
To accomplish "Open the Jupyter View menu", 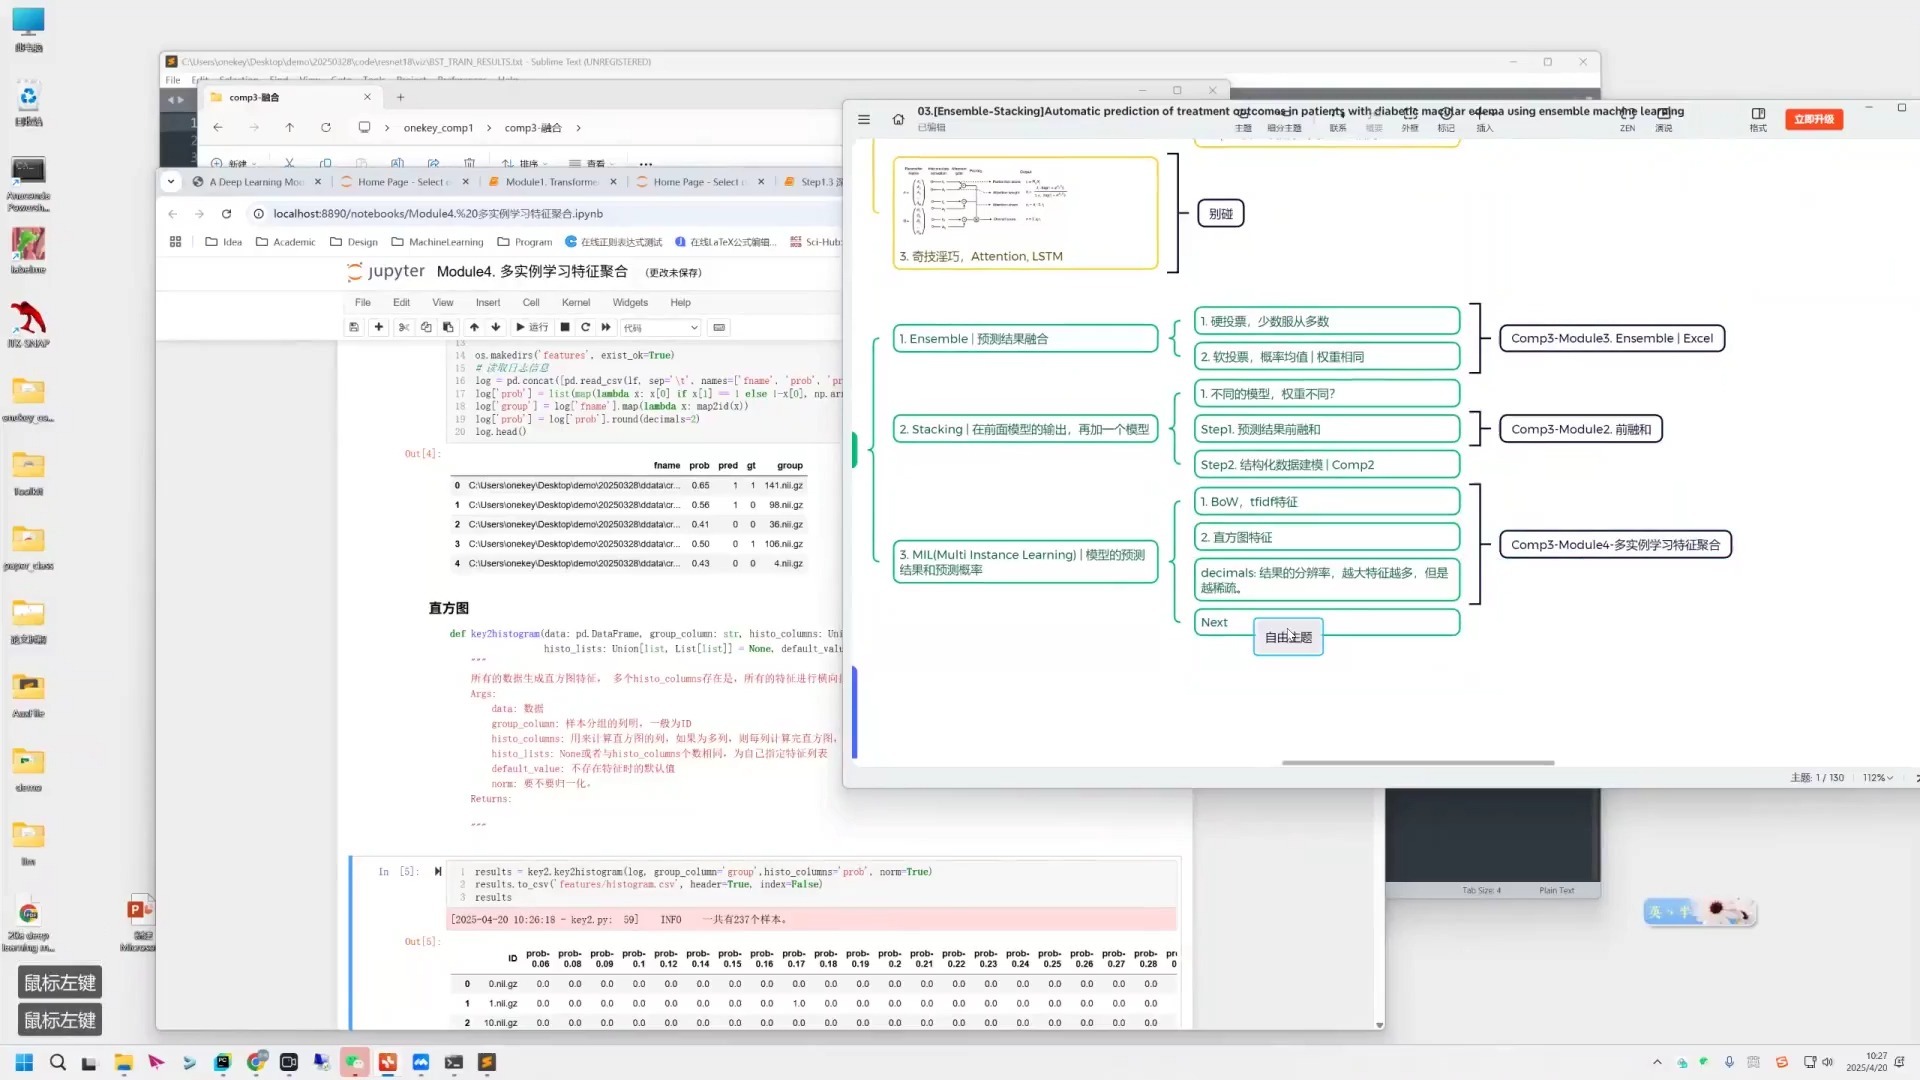I will [443, 302].
